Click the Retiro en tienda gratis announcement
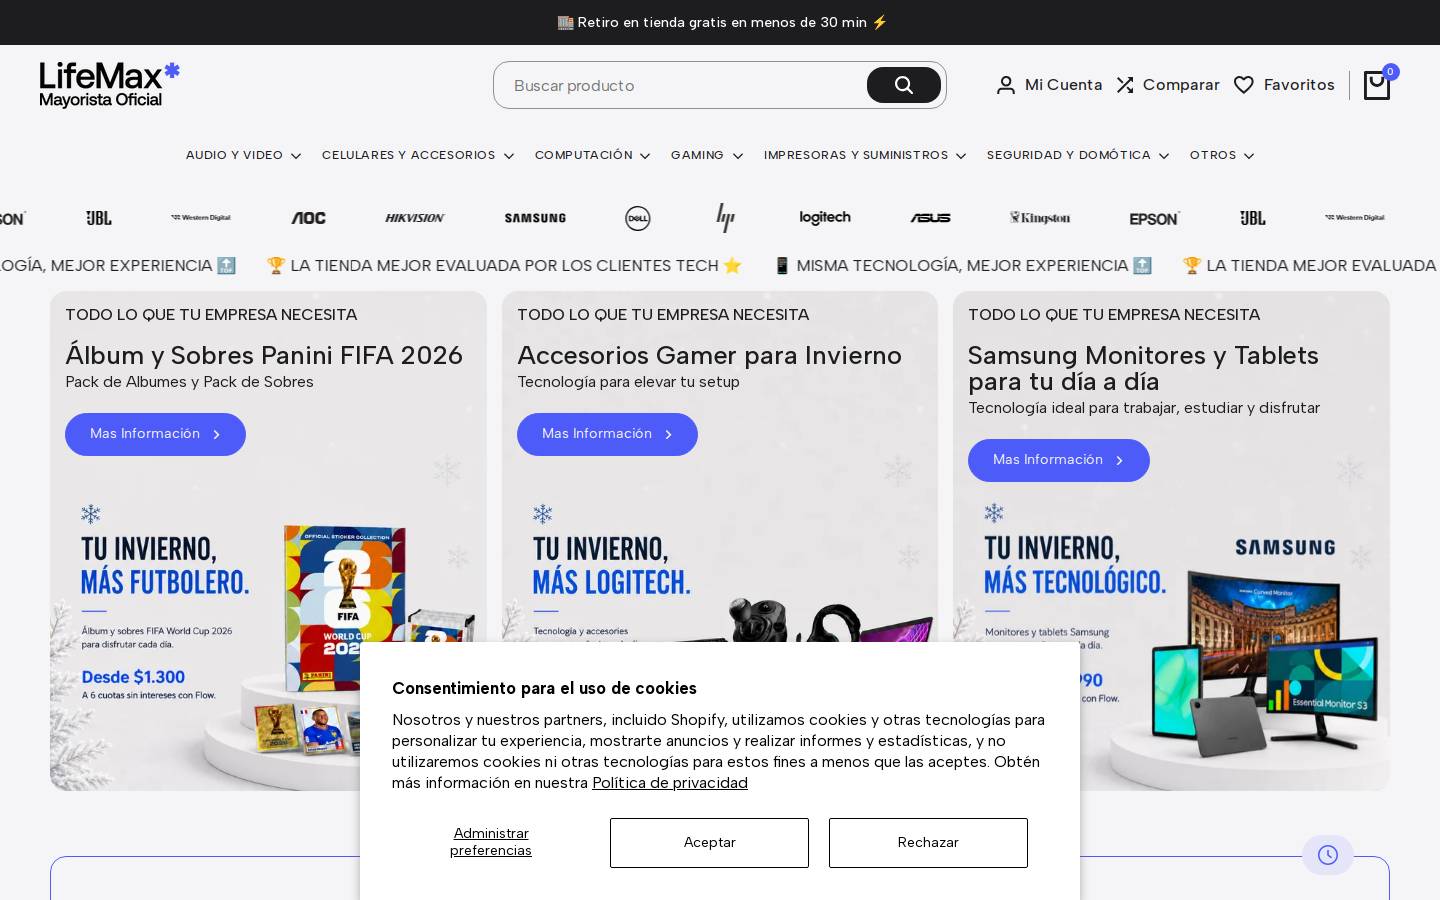 [x=722, y=22]
